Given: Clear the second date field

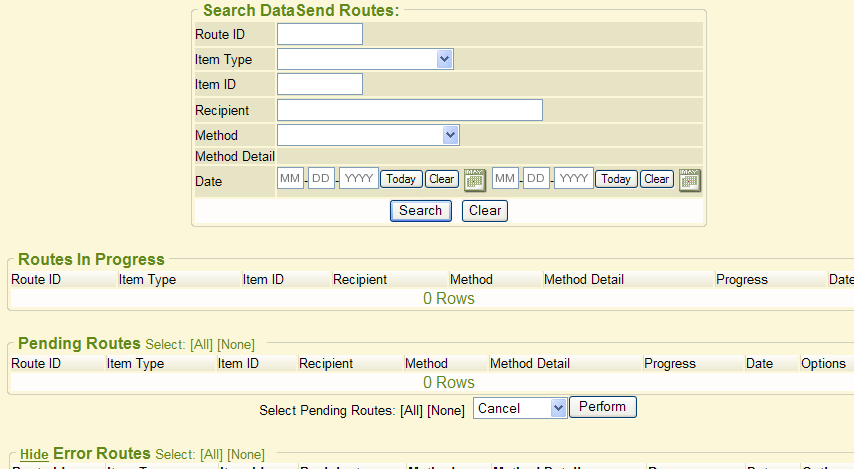Looking at the screenshot, I should (657, 179).
